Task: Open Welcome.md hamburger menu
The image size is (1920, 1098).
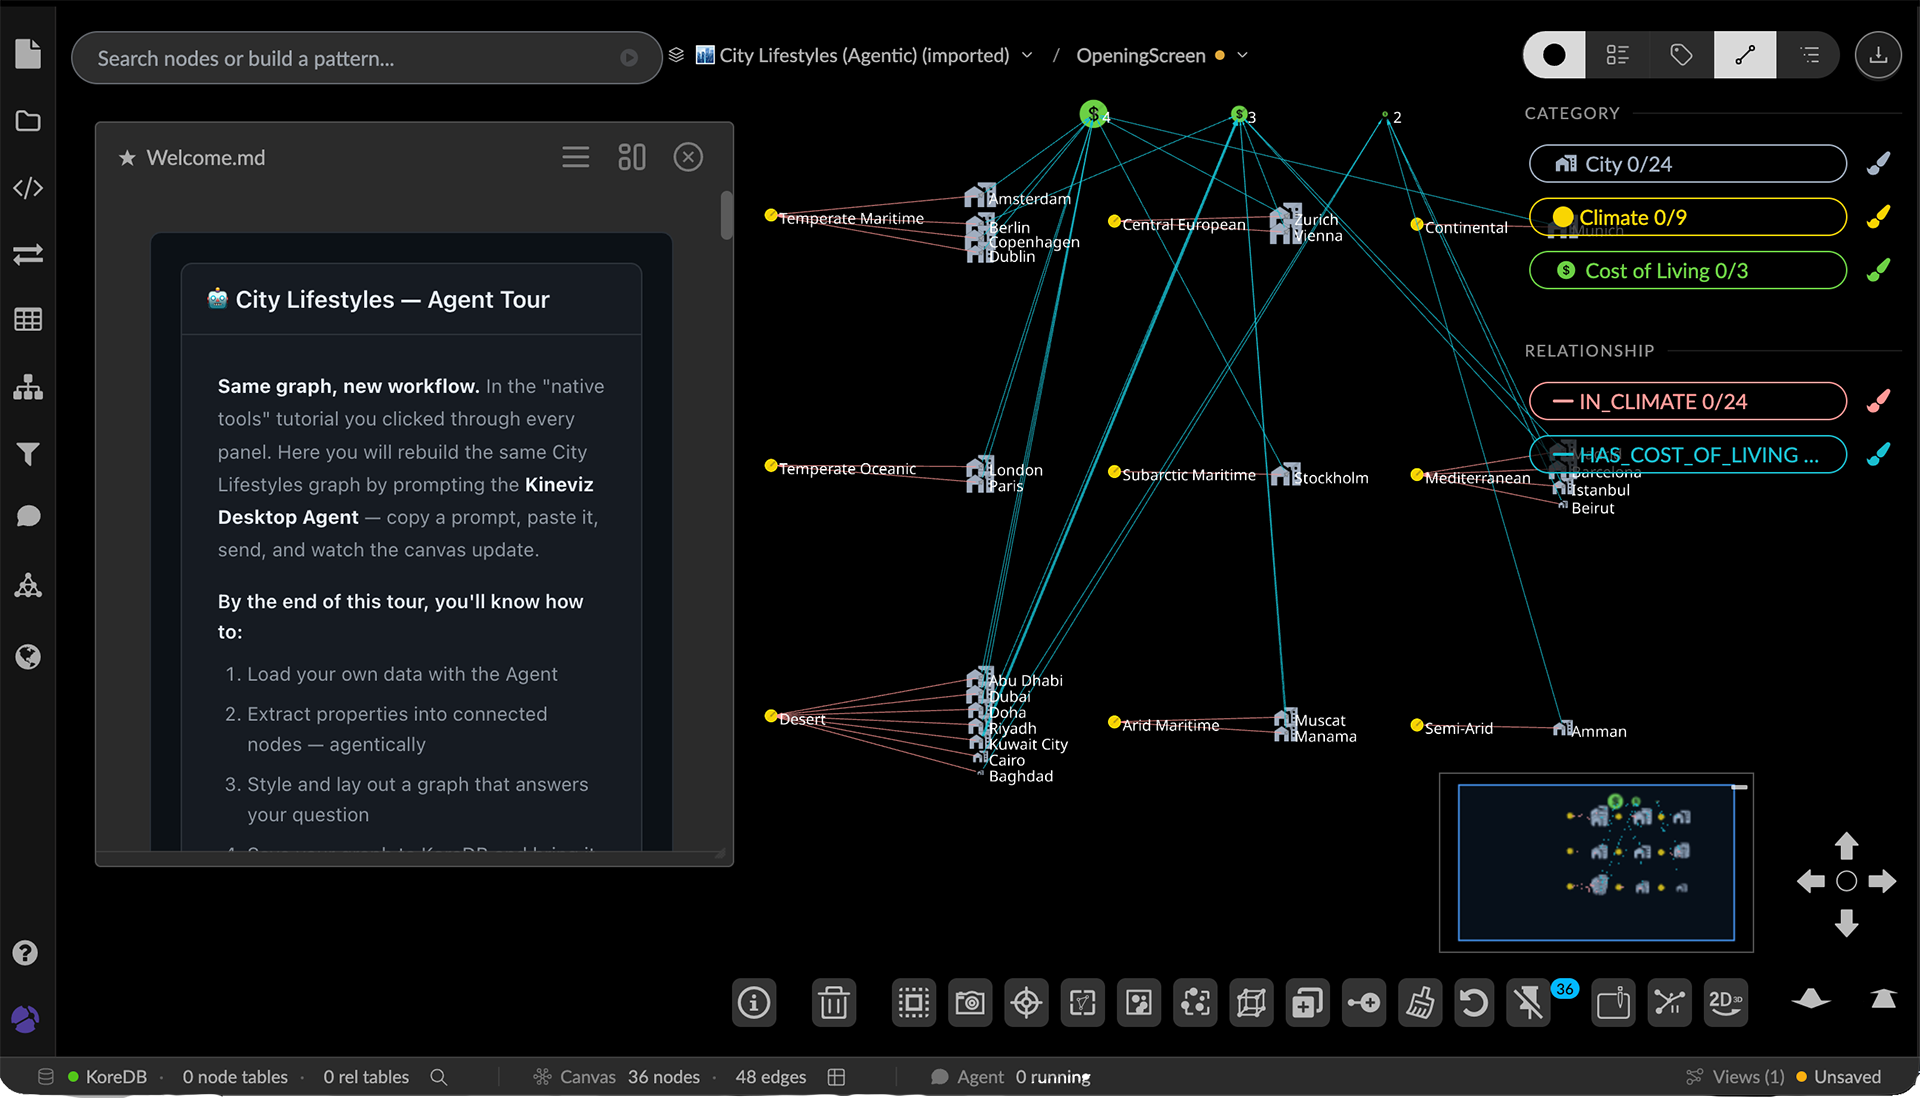Action: pos(575,157)
